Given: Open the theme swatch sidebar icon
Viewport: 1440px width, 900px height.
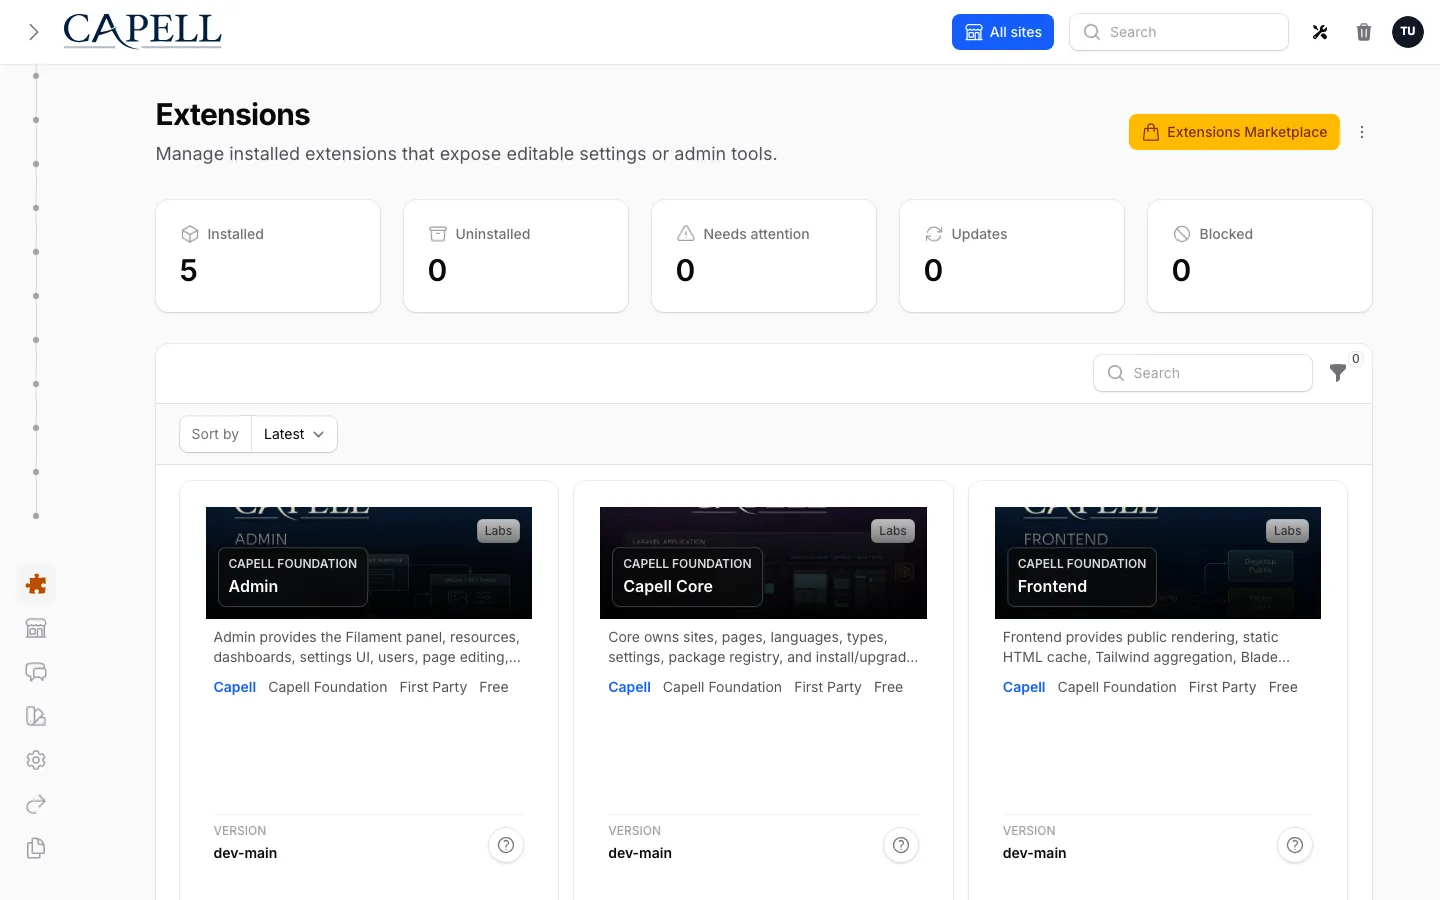Looking at the screenshot, I should click(x=36, y=716).
